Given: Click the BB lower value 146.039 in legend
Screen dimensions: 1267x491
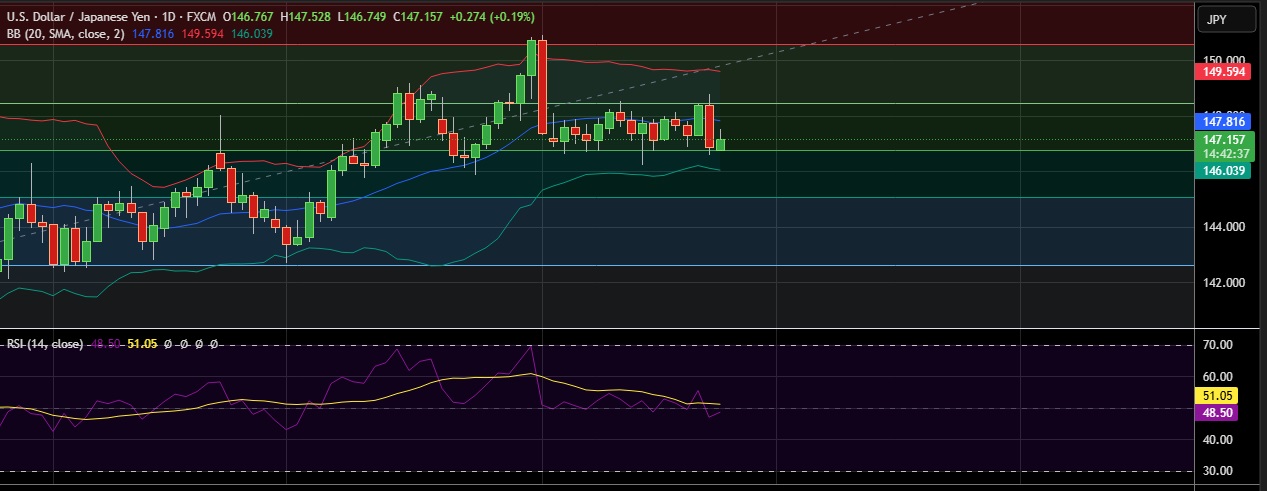Looking at the screenshot, I should [252, 33].
